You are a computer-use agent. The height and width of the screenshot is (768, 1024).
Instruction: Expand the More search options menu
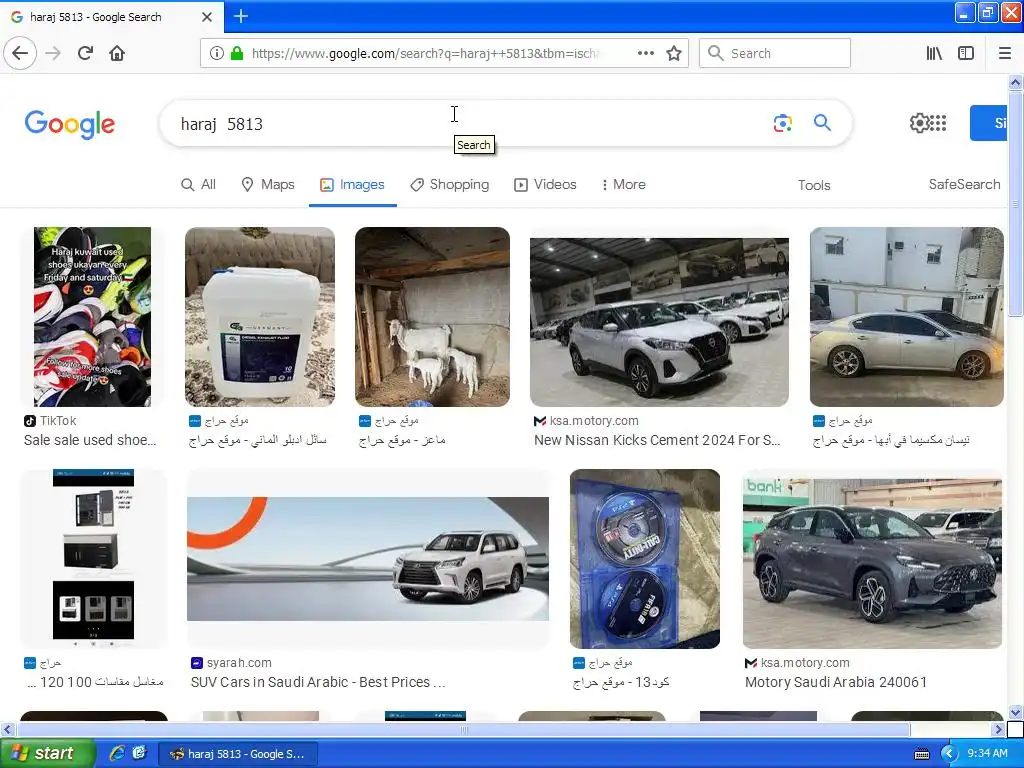coord(623,185)
